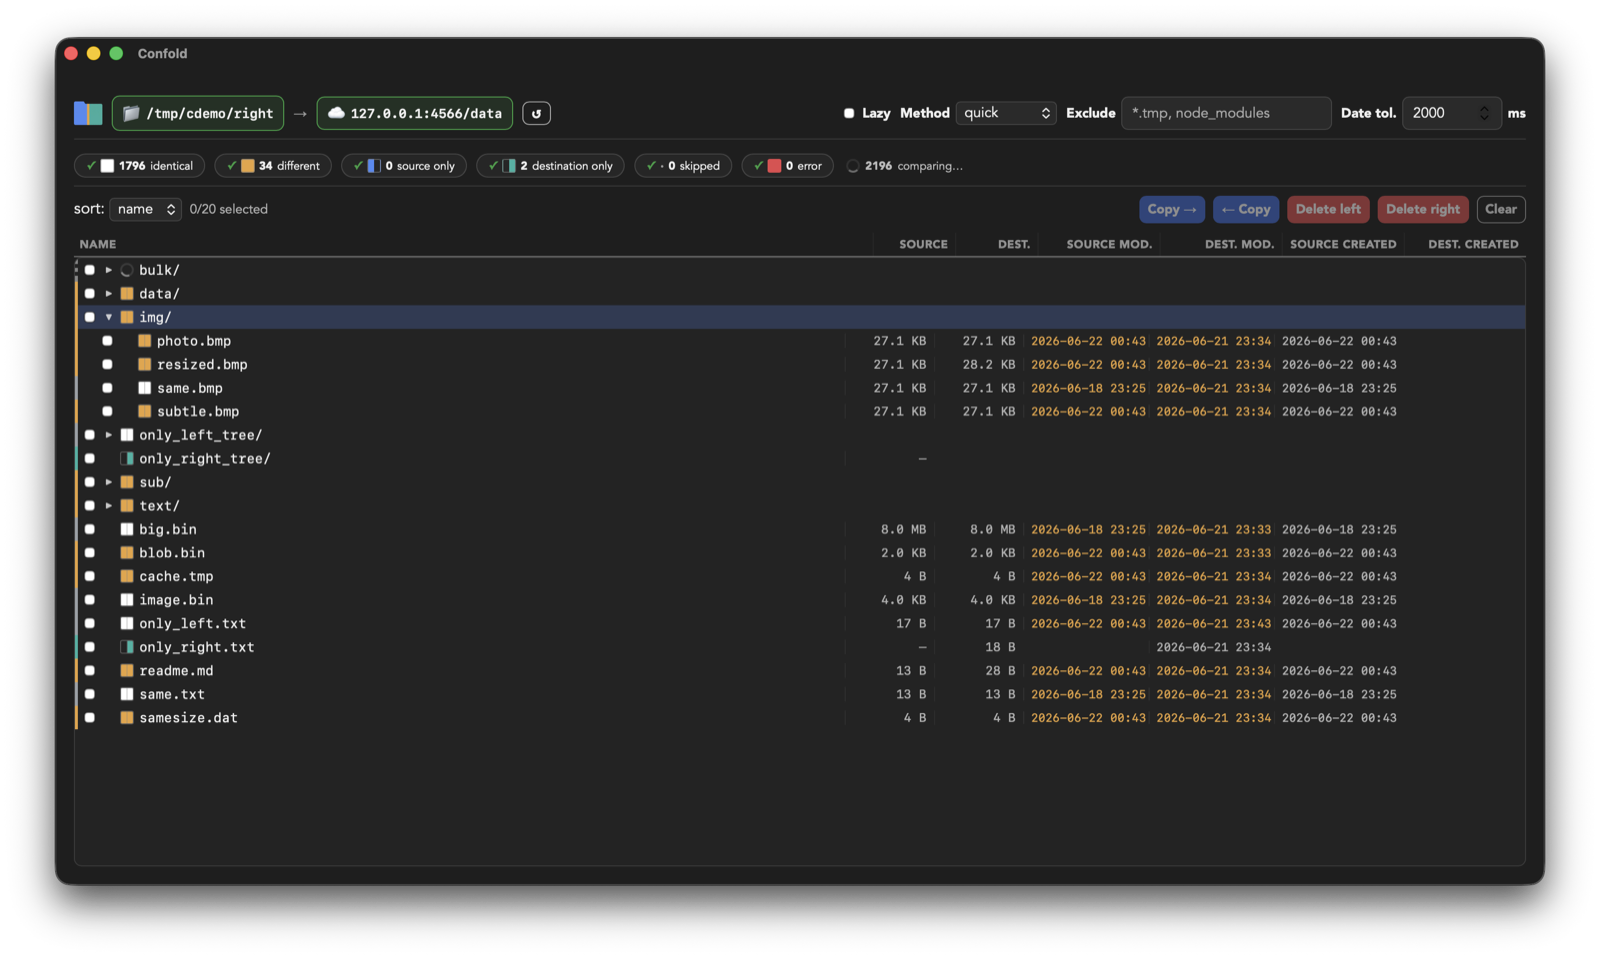Viewport: 1600px width, 958px height.
Task: Expand the data/ folder
Action: 109,294
